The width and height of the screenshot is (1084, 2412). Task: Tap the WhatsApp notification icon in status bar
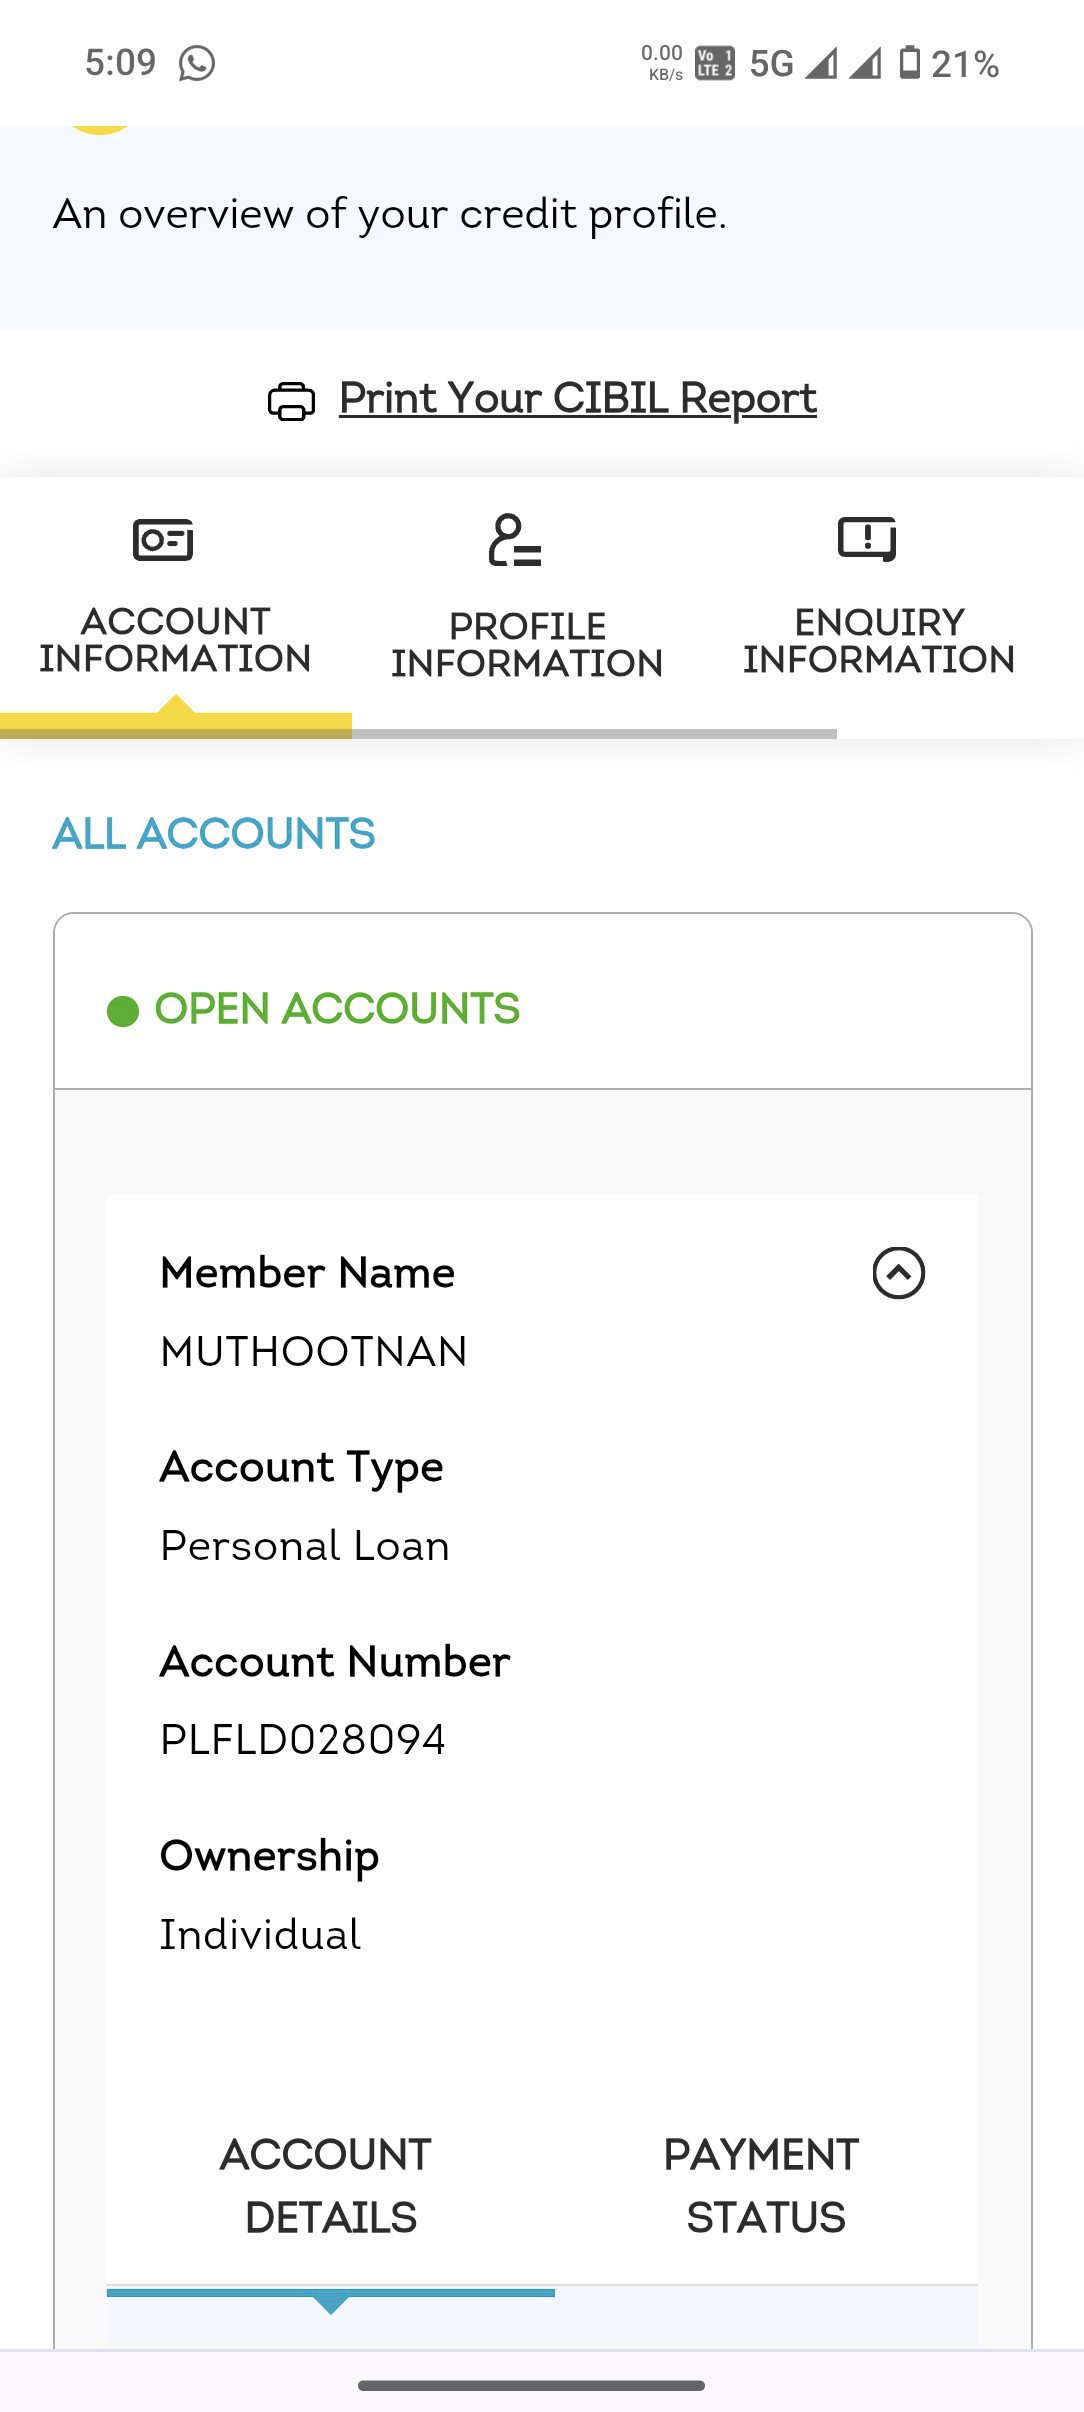[197, 64]
